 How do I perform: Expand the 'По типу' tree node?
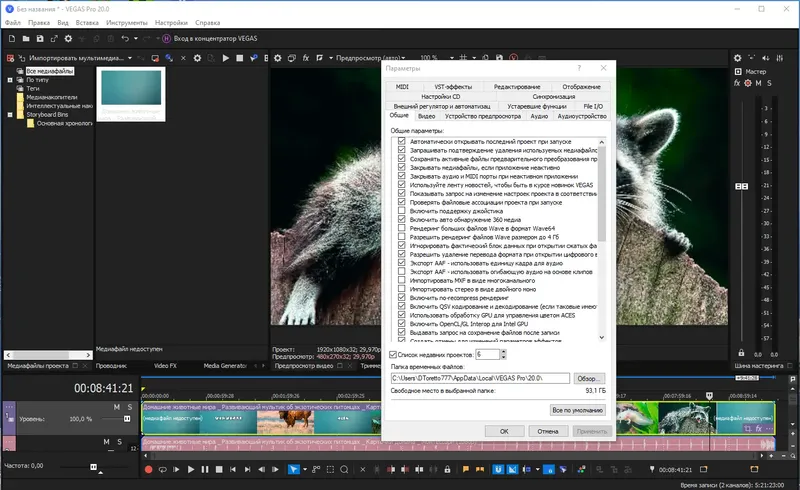tap(10, 80)
